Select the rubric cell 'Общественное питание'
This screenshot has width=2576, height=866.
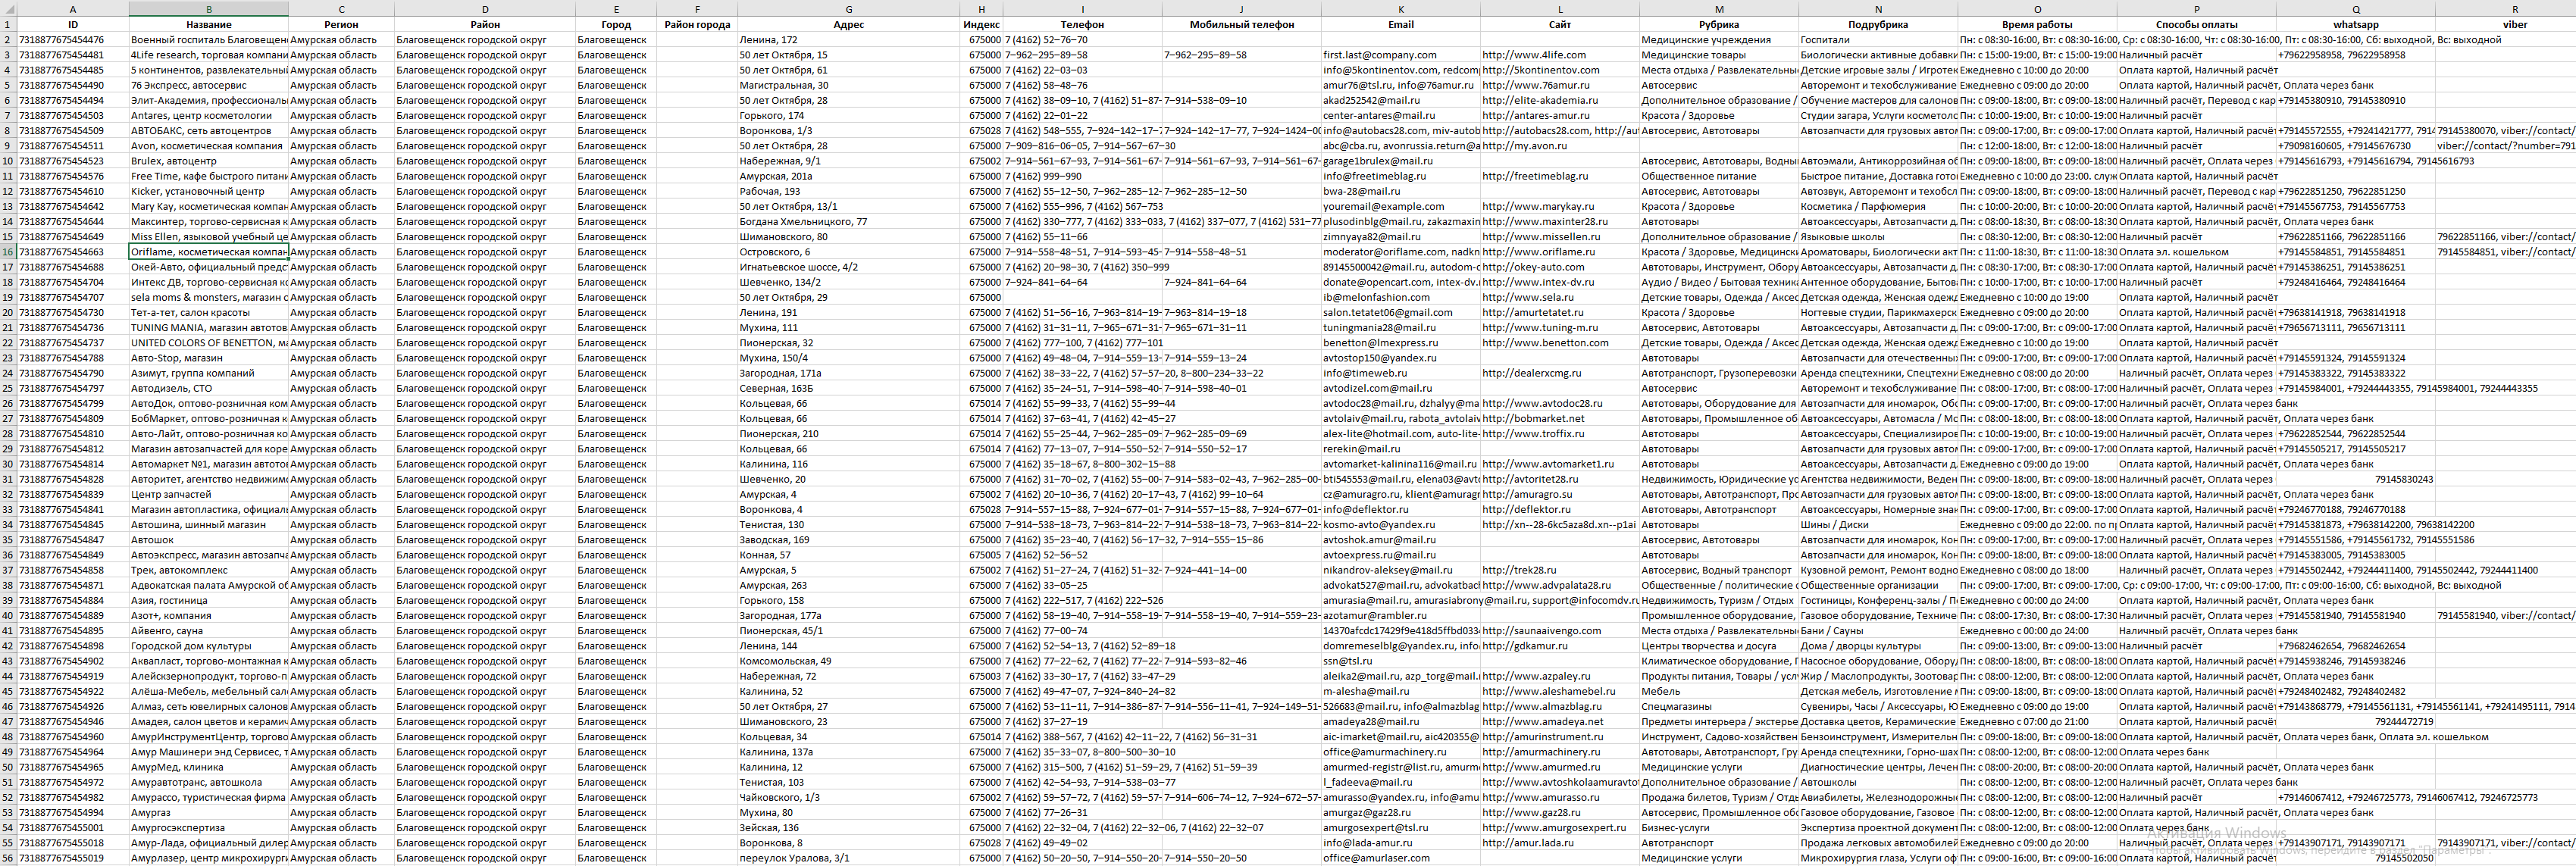[1718, 176]
